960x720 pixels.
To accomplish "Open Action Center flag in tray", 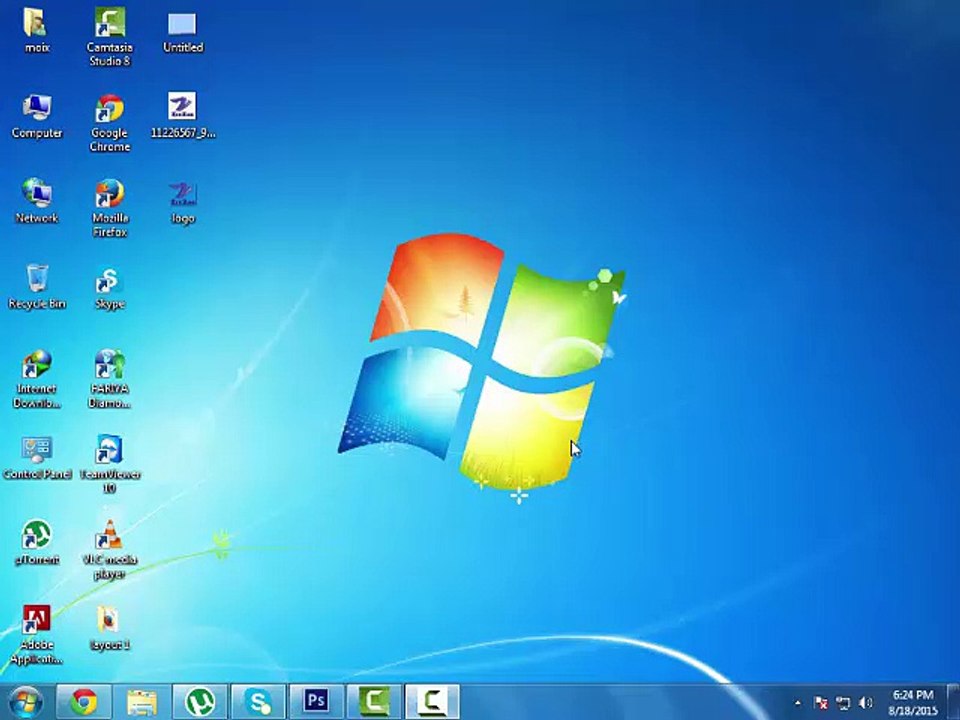I will point(820,703).
